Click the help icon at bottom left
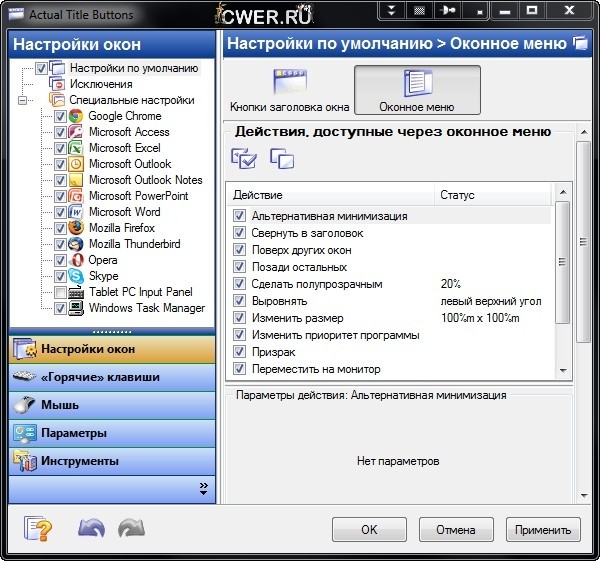 (36, 529)
